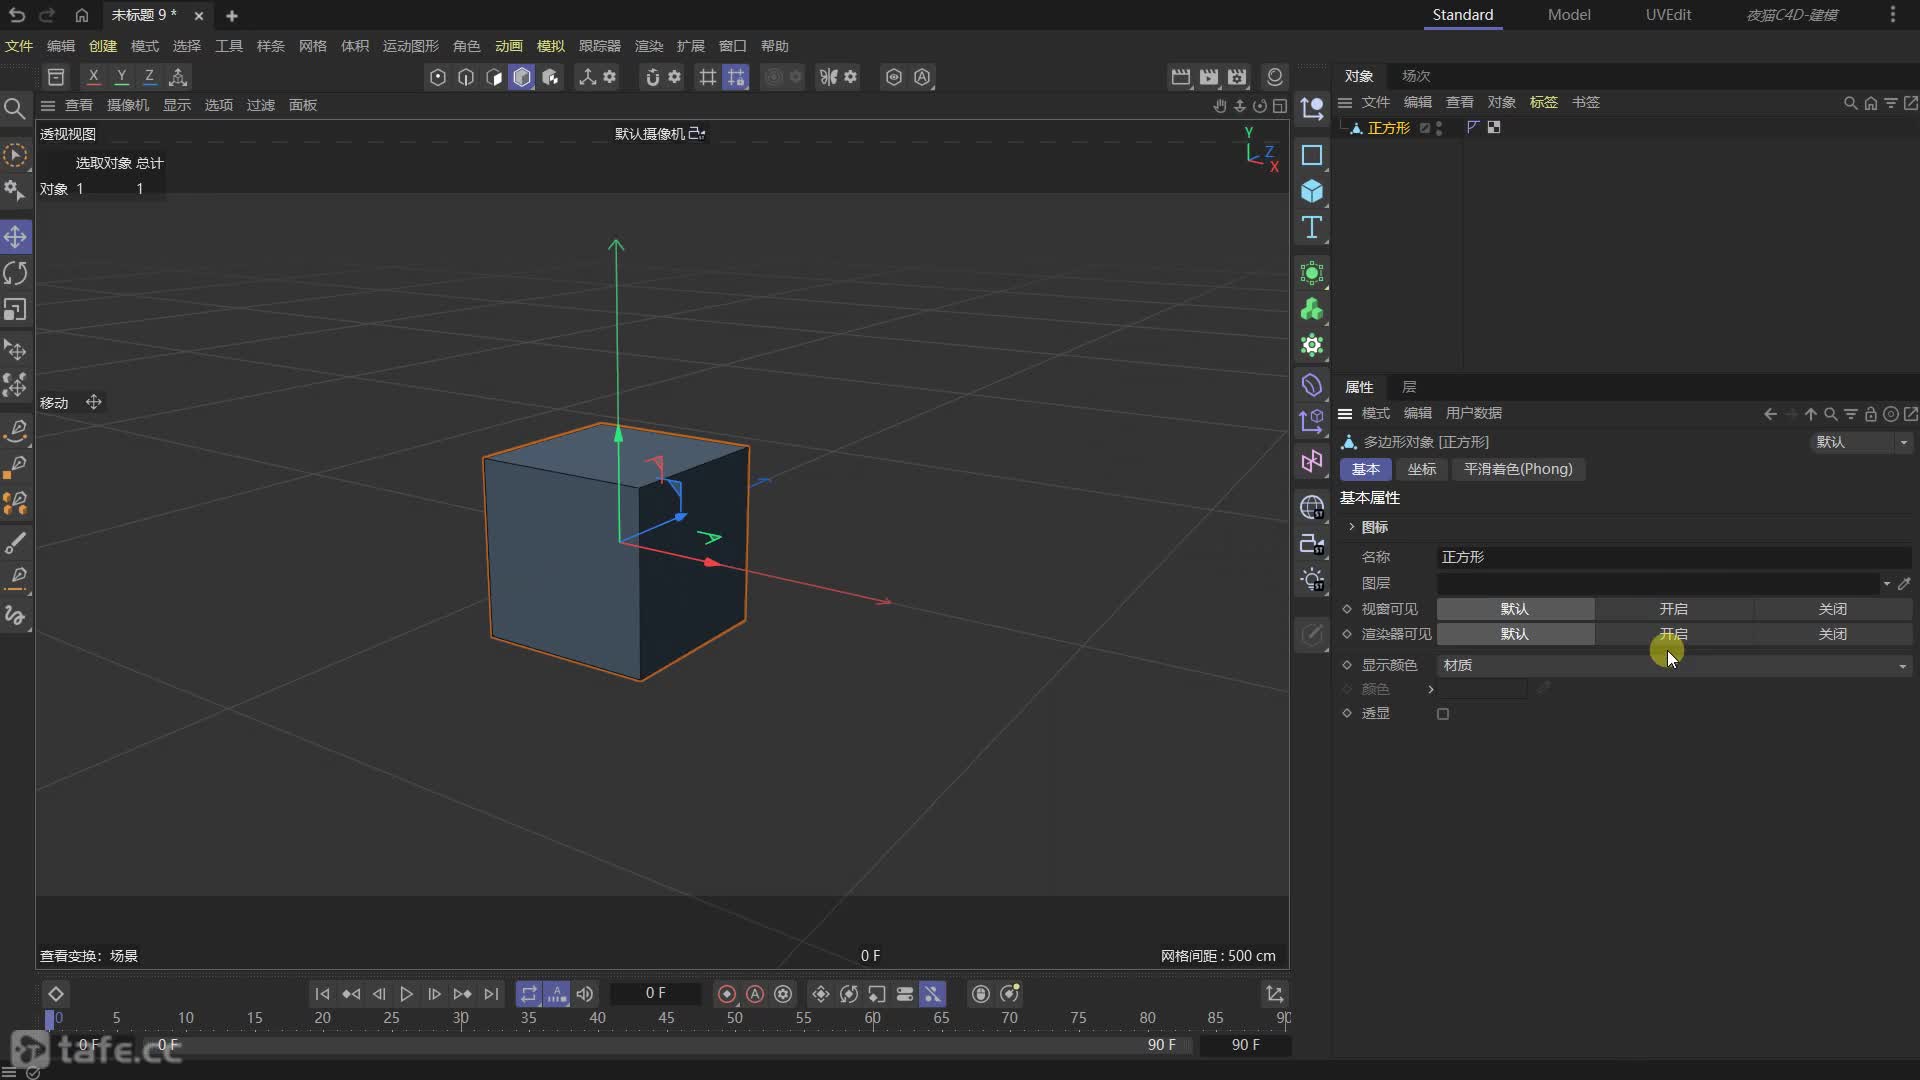The height and width of the screenshot is (1080, 1920).
Task: Redo the last action
Action: pos(47,15)
